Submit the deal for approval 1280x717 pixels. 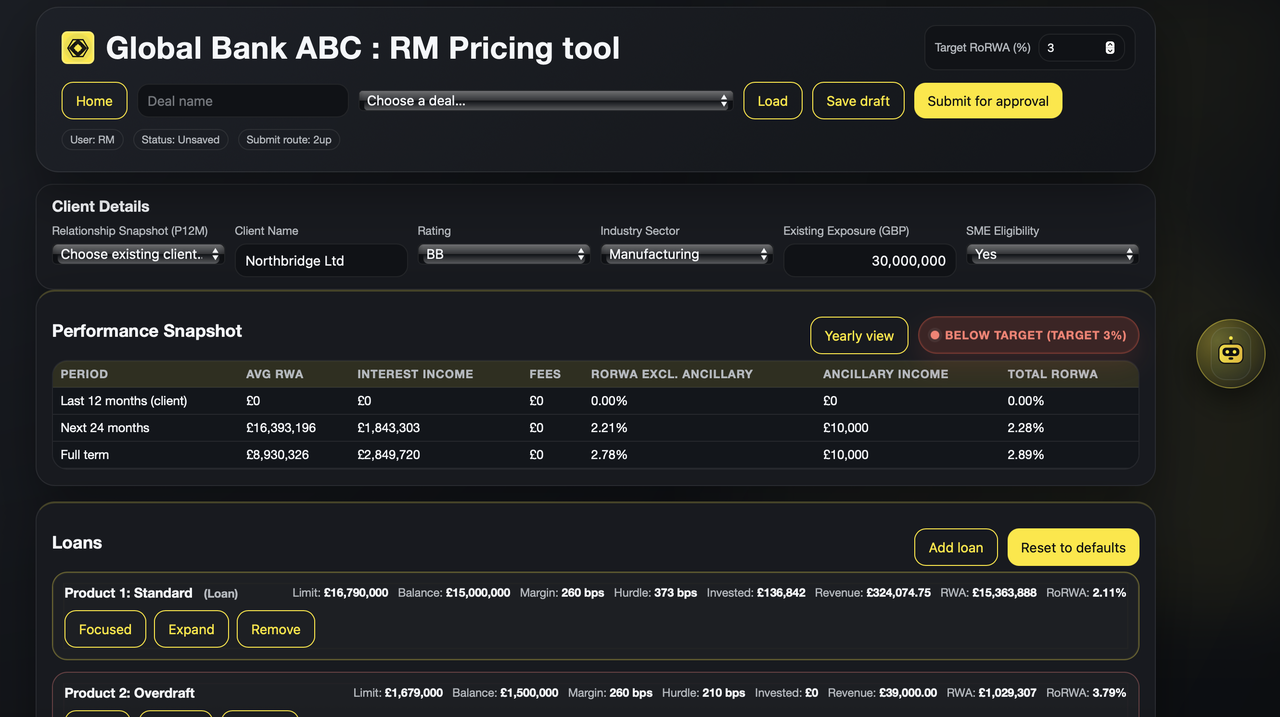pos(987,101)
